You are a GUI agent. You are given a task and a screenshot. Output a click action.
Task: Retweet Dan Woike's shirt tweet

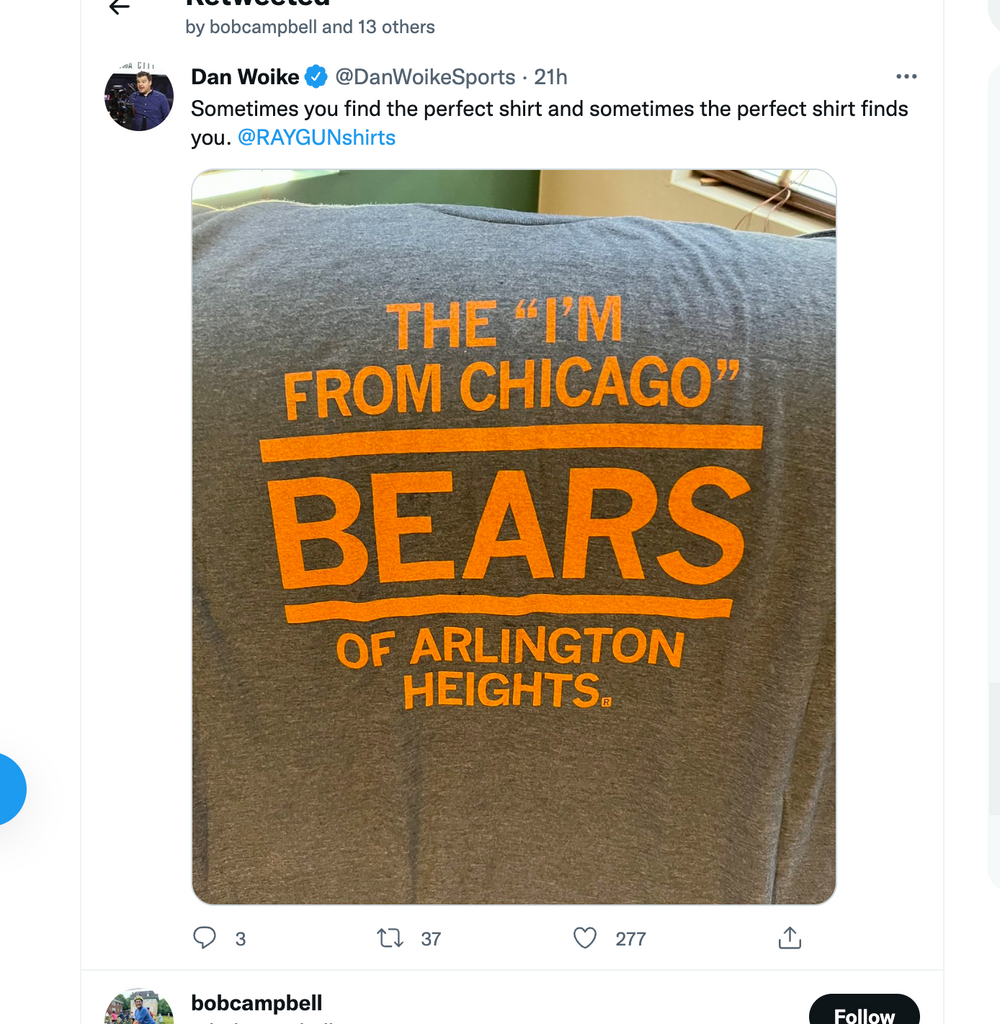(390, 938)
